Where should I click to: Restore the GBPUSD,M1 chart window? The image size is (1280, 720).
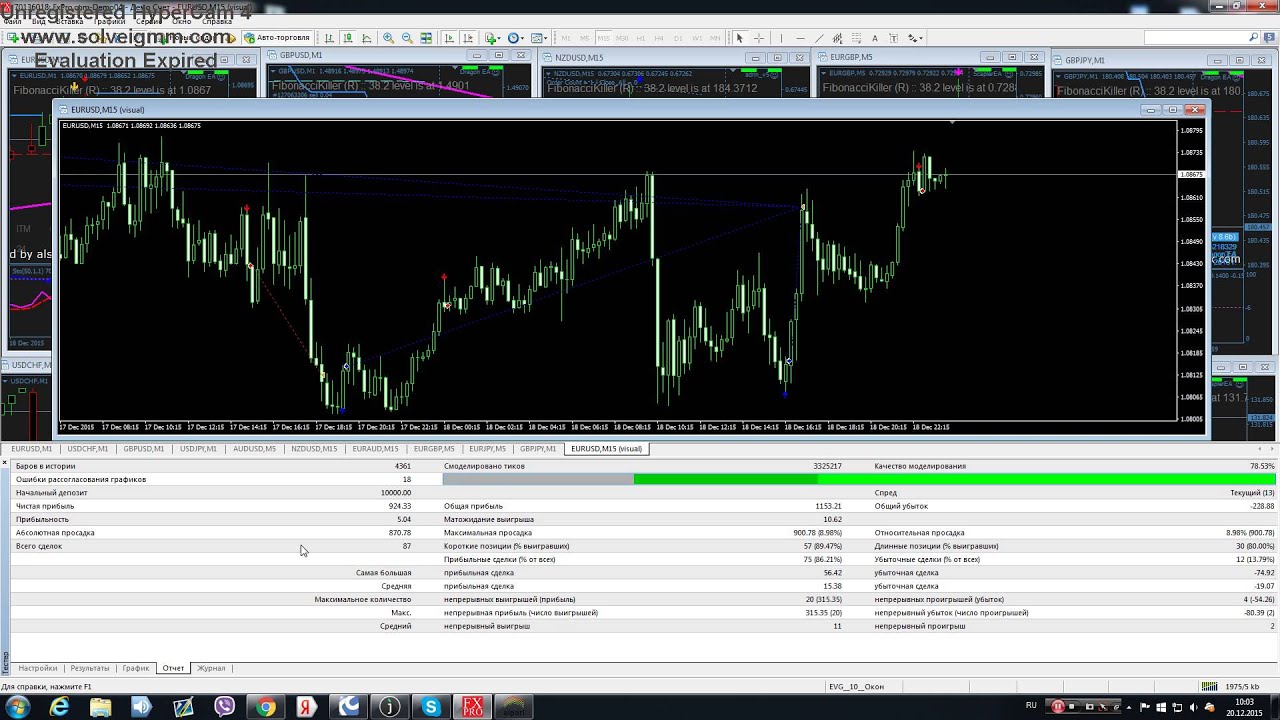tap(499, 56)
